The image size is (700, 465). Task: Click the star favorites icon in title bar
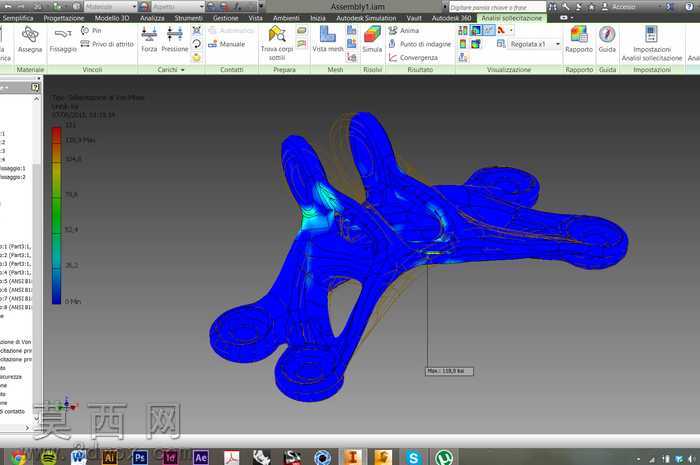pos(592,6)
